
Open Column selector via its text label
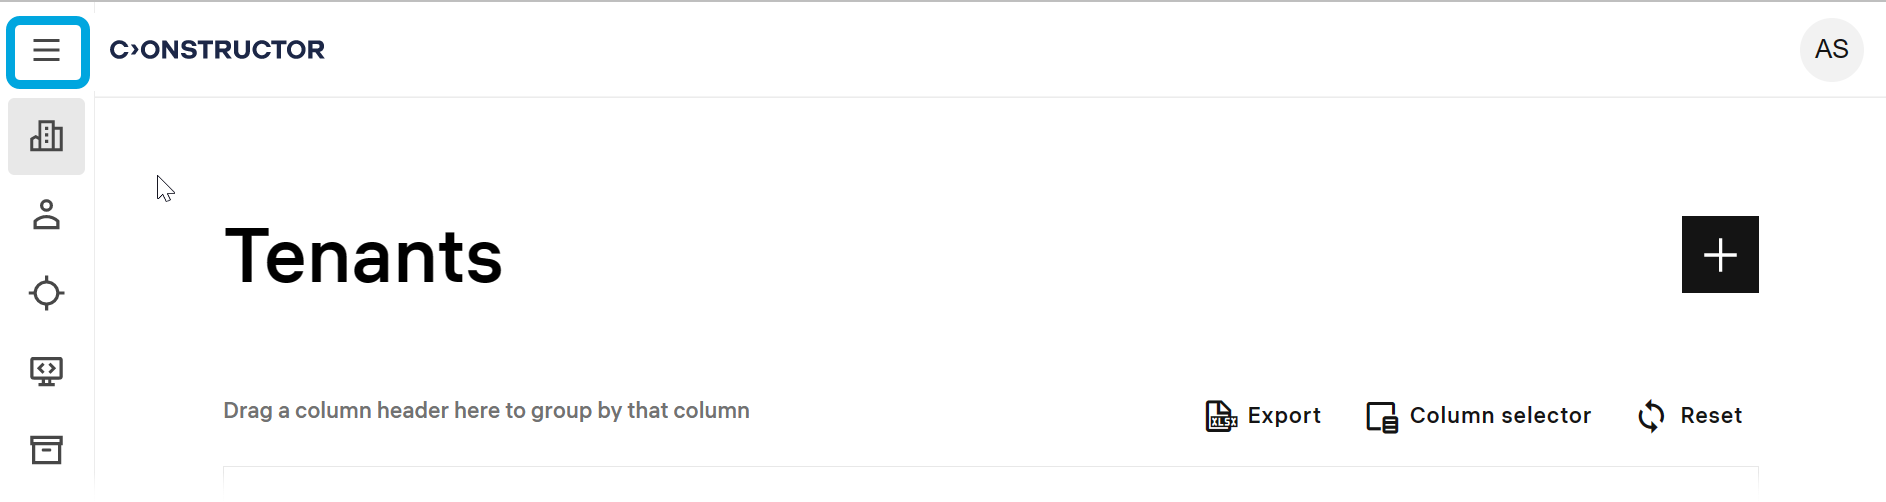click(x=1500, y=416)
